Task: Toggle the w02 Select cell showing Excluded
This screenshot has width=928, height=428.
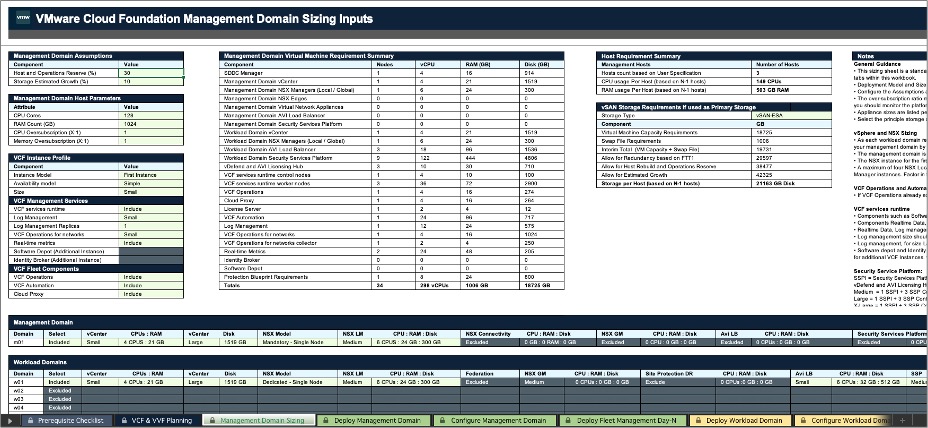Action: [x=63, y=391]
